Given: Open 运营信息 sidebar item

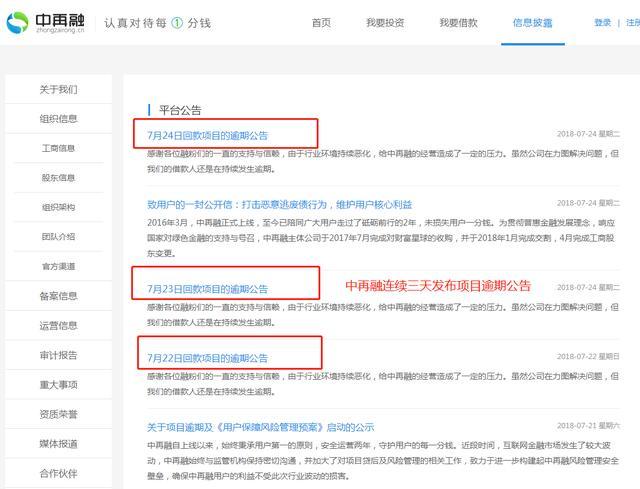Looking at the screenshot, I should click(x=58, y=326).
